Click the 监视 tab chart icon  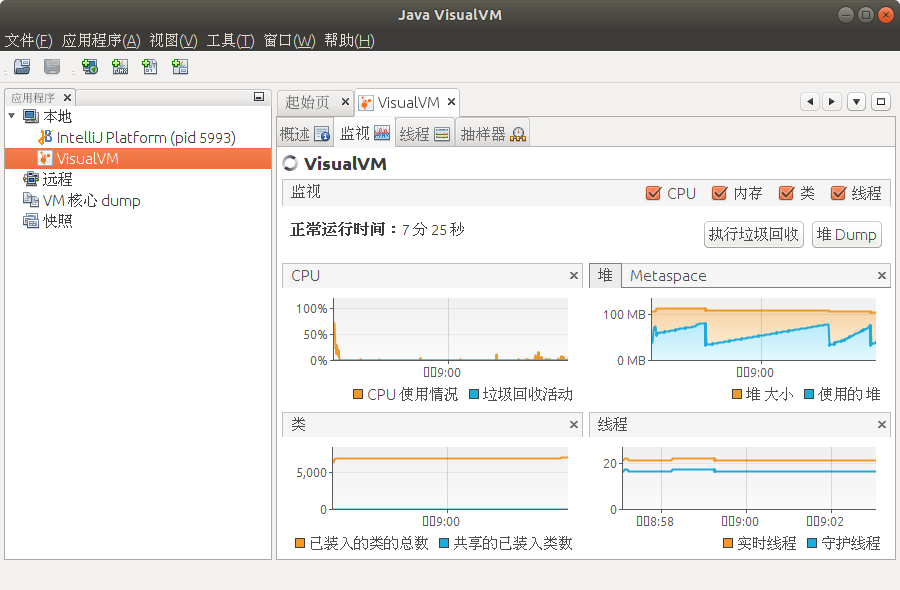382,134
